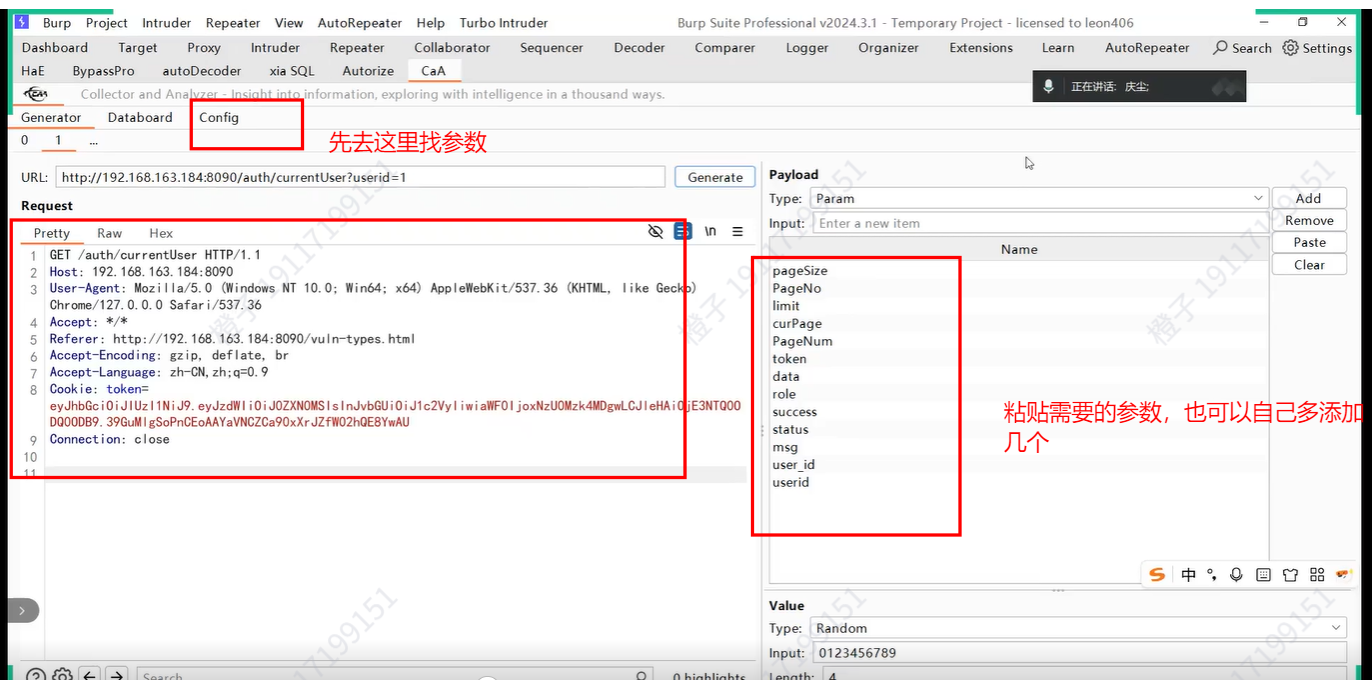Click the Add payload button
Viewport: 1372px width, 680px height.
click(1309, 198)
